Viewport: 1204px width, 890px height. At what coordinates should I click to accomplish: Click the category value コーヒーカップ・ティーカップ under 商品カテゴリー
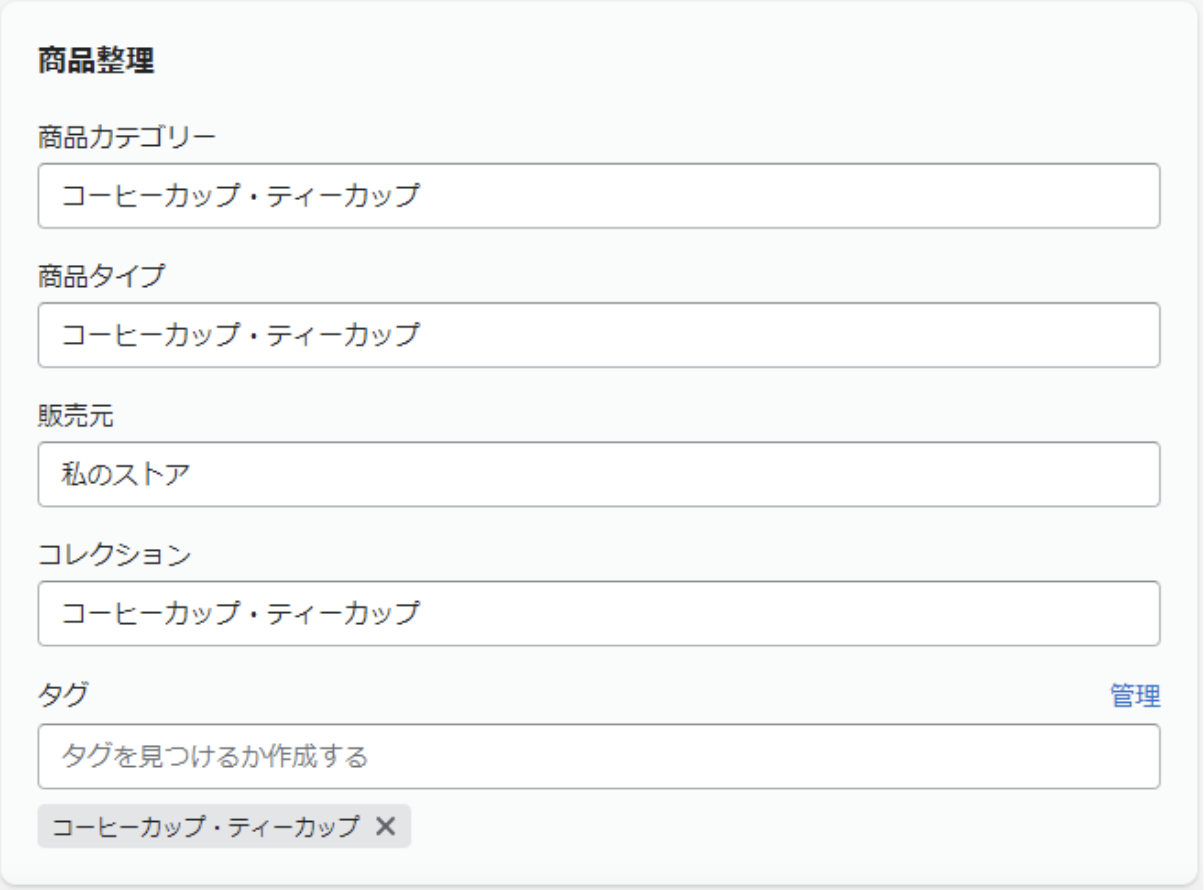[x=240, y=196]
